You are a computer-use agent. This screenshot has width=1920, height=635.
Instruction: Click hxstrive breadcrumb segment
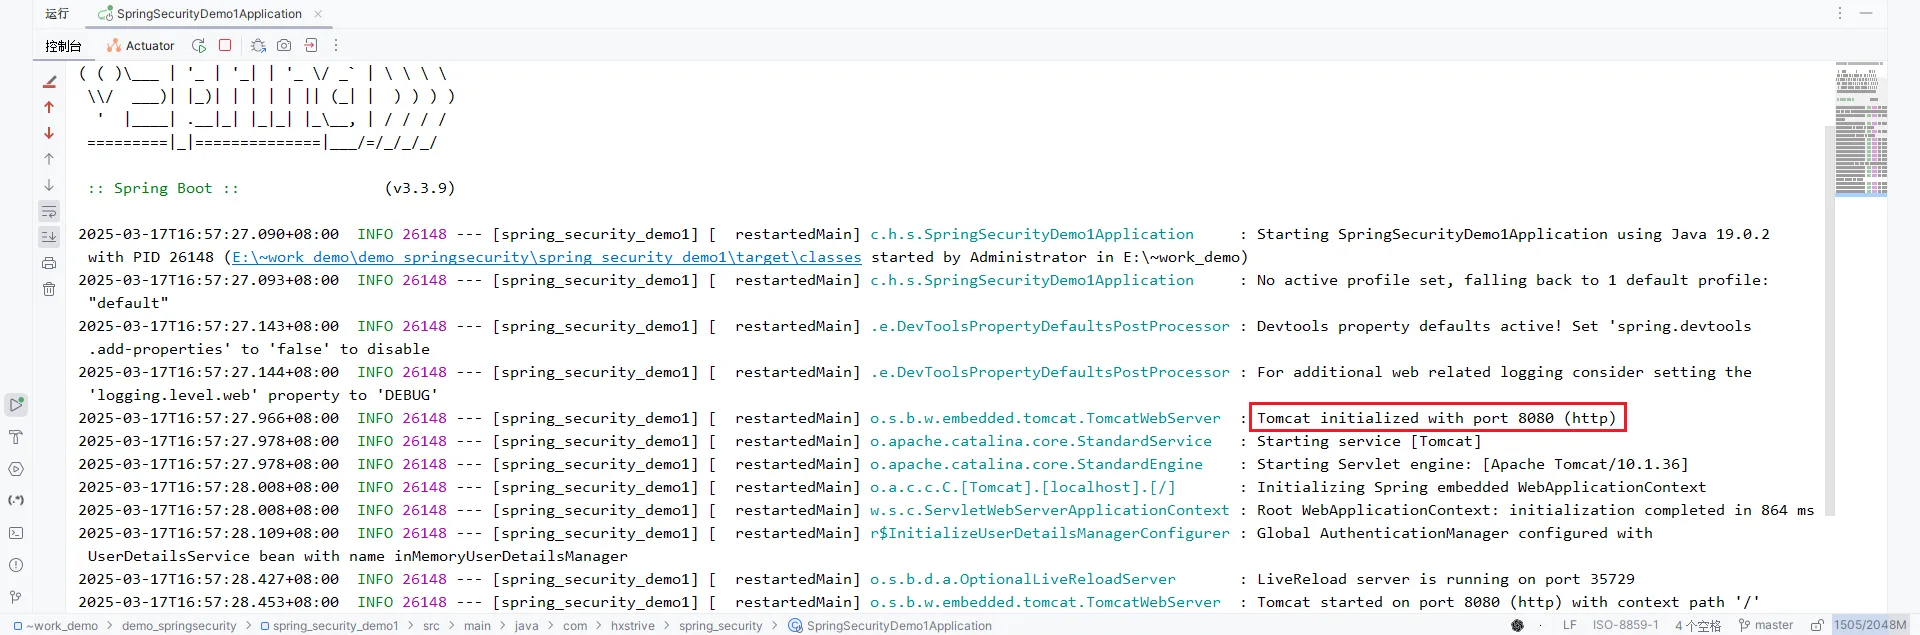[633, 626]
